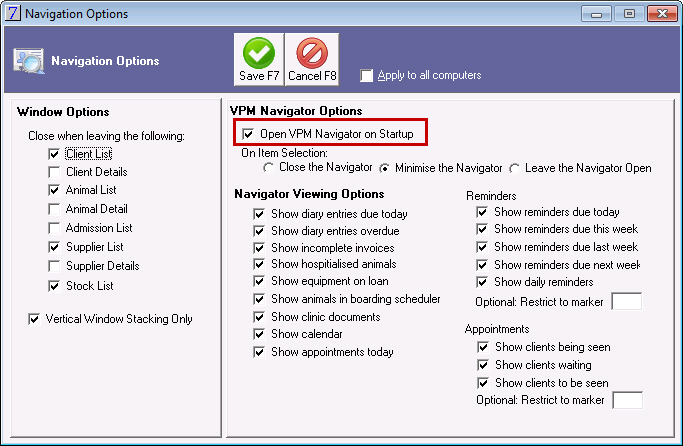The width and height of the screenshot is (683, 446).
Task: Toggle Show animals in boarding scheduler
Action: [x=259, y=299]
